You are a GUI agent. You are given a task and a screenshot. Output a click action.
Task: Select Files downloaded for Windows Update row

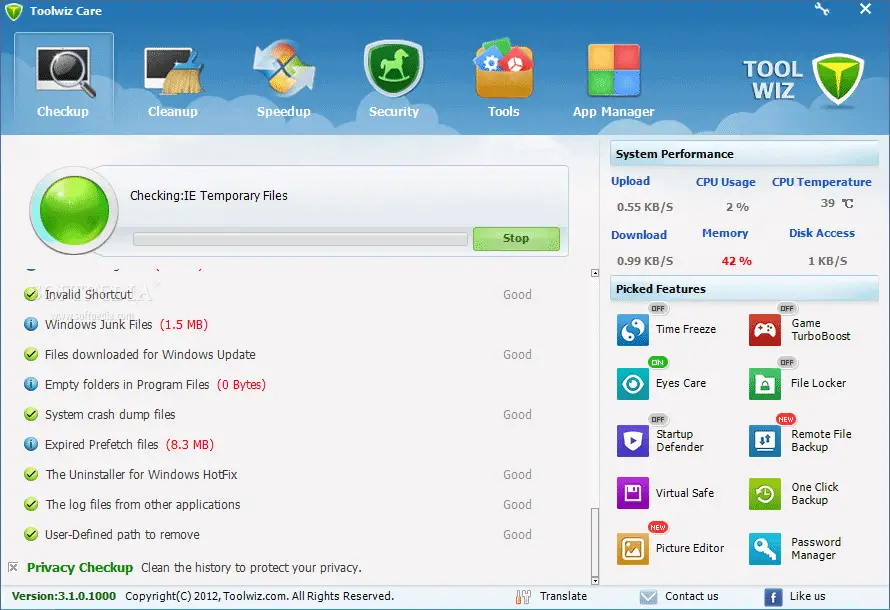coord(278,355)
